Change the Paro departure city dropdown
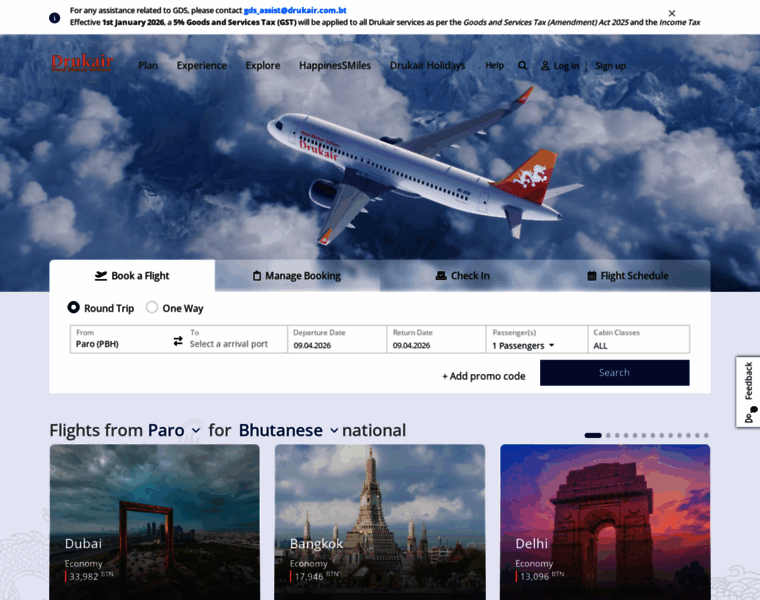 click(x=174, y=430)
